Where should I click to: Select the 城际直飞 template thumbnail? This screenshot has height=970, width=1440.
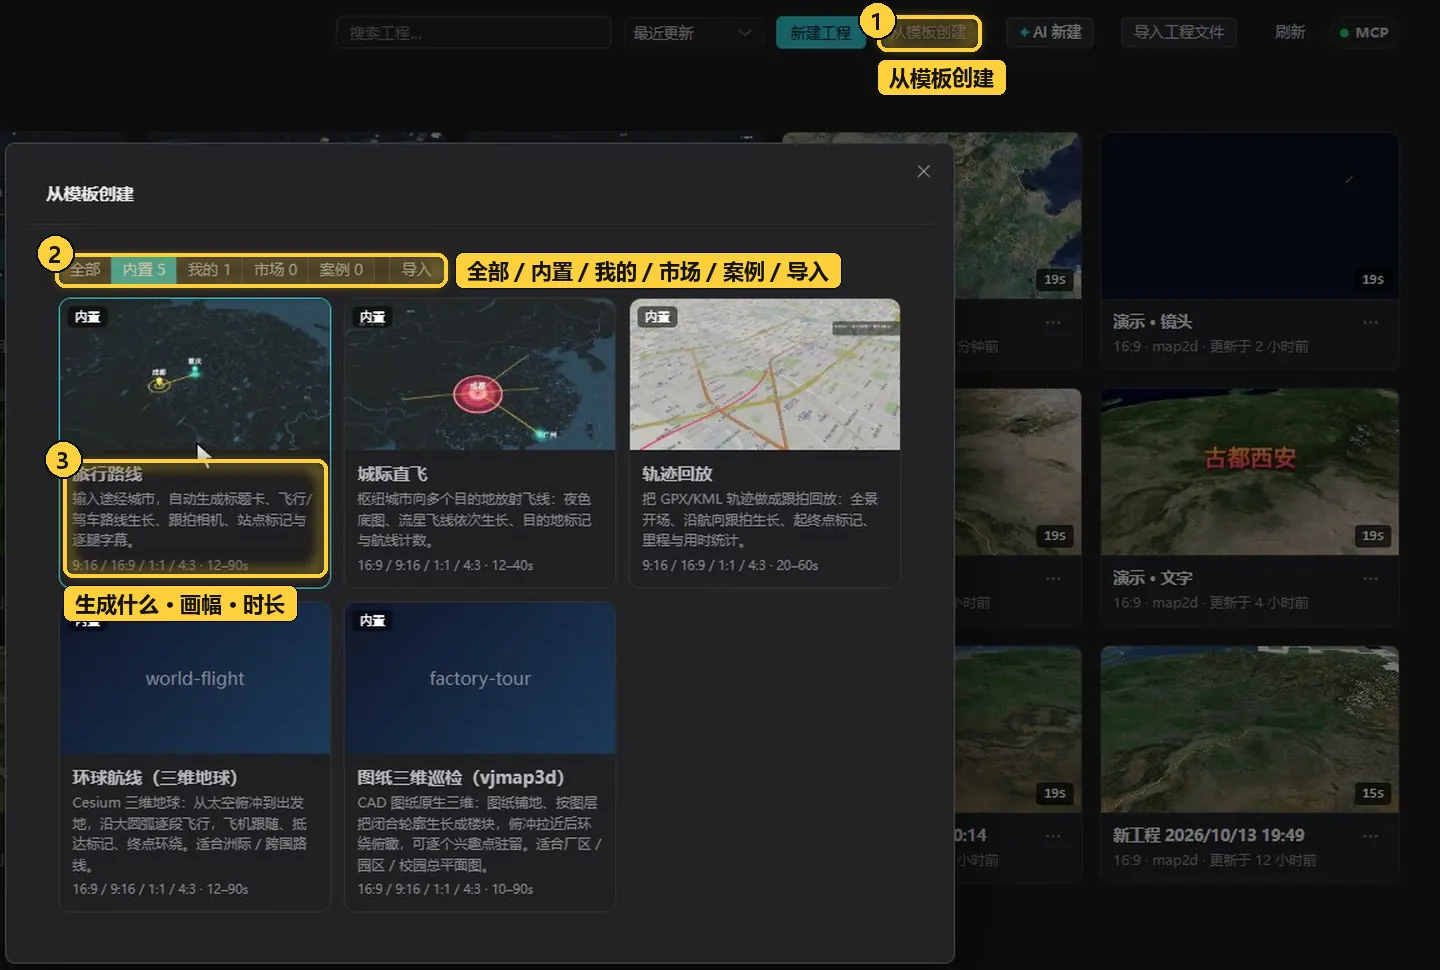[x=480, y=375]
